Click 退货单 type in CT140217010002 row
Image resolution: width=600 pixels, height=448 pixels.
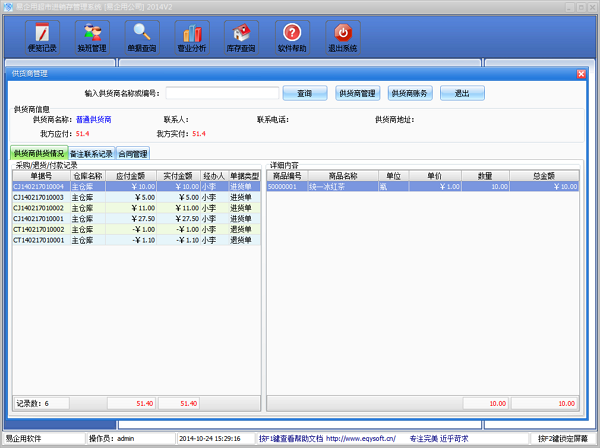245,230
